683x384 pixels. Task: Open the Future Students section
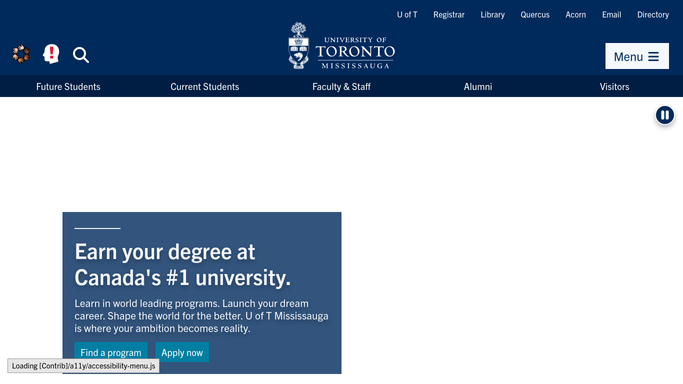point(68,87)
